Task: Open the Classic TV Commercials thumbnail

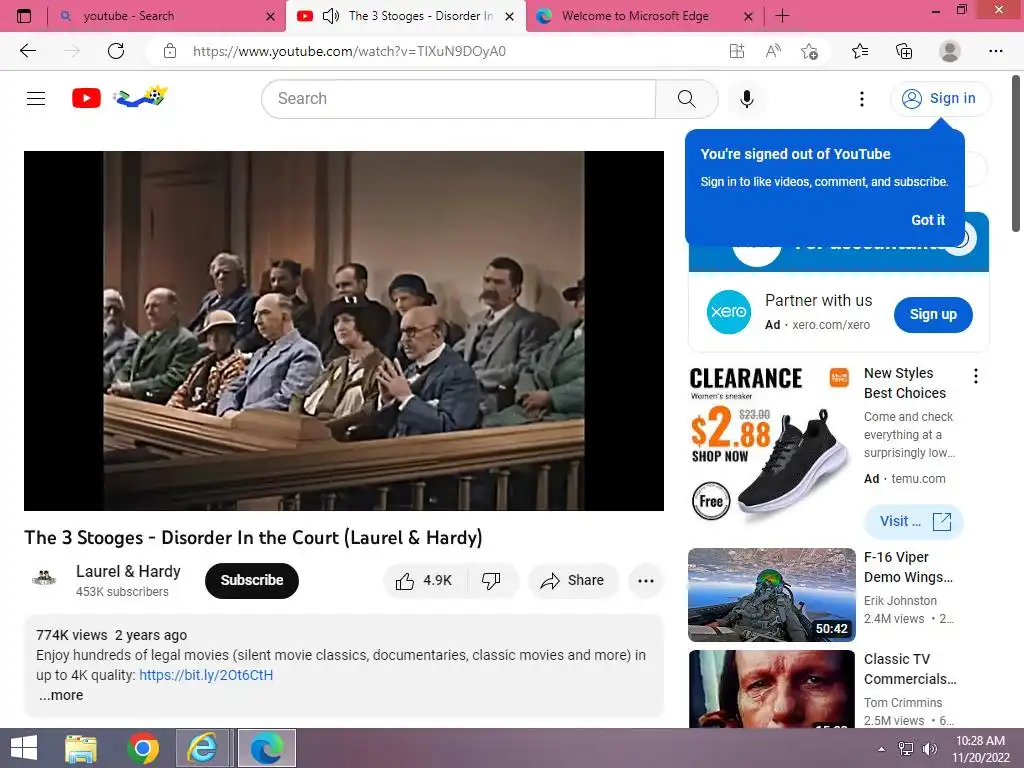Action: pyautogui.click(x=771, y=689)
